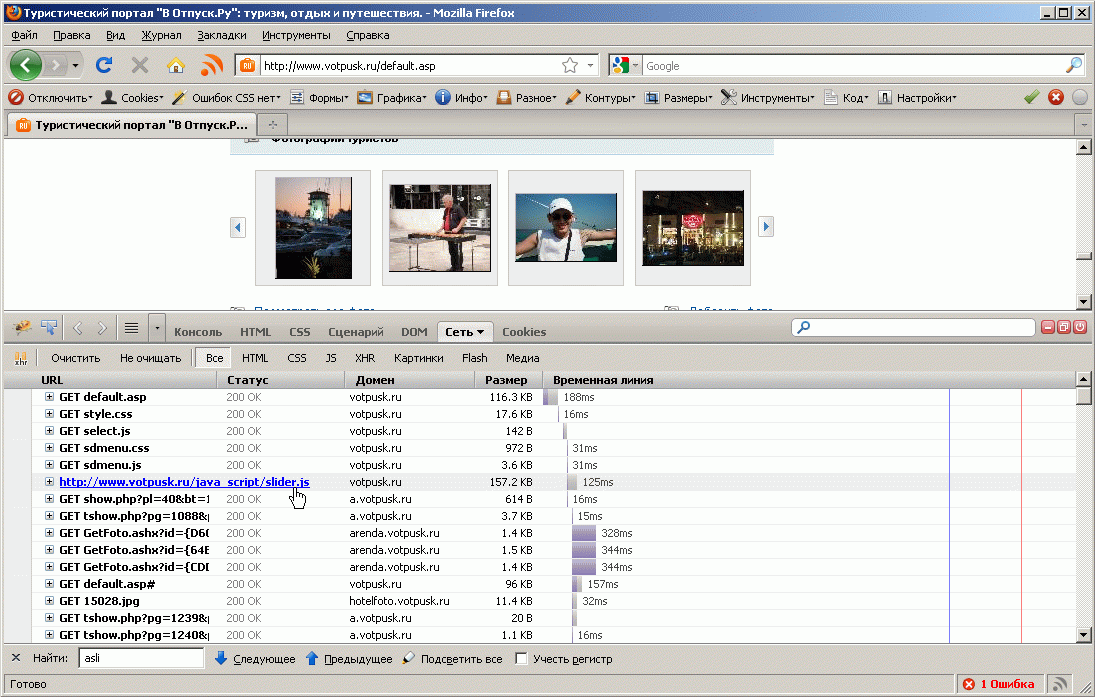Filter requests by Картинки (images)
The width and height of the screenshot is (1095, 697).
(418, 358)
